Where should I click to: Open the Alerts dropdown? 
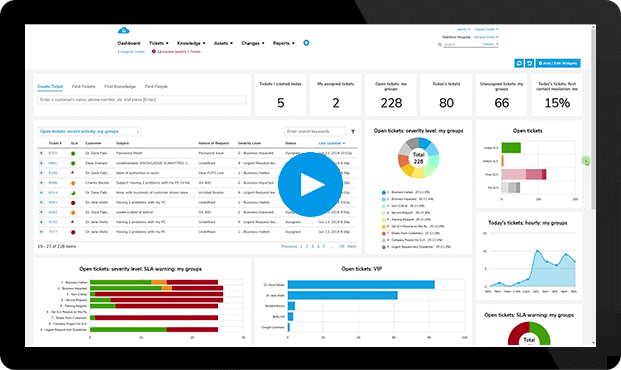(463, 29)
